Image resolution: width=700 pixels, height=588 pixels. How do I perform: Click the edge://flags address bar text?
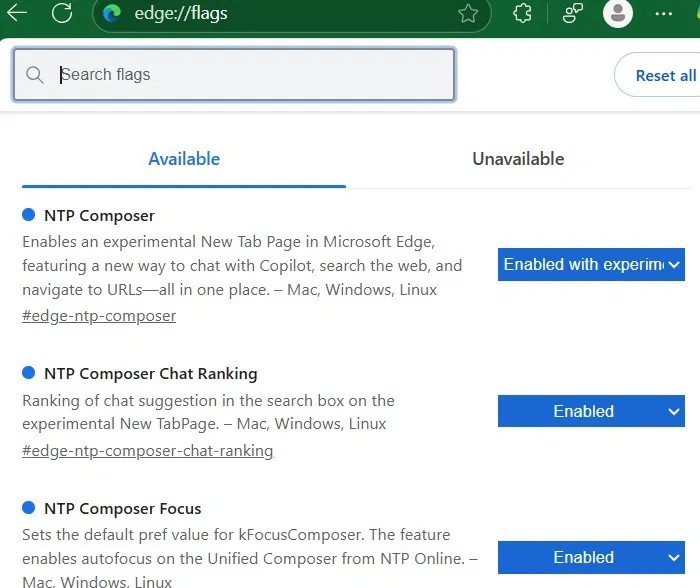coord(181,13)
